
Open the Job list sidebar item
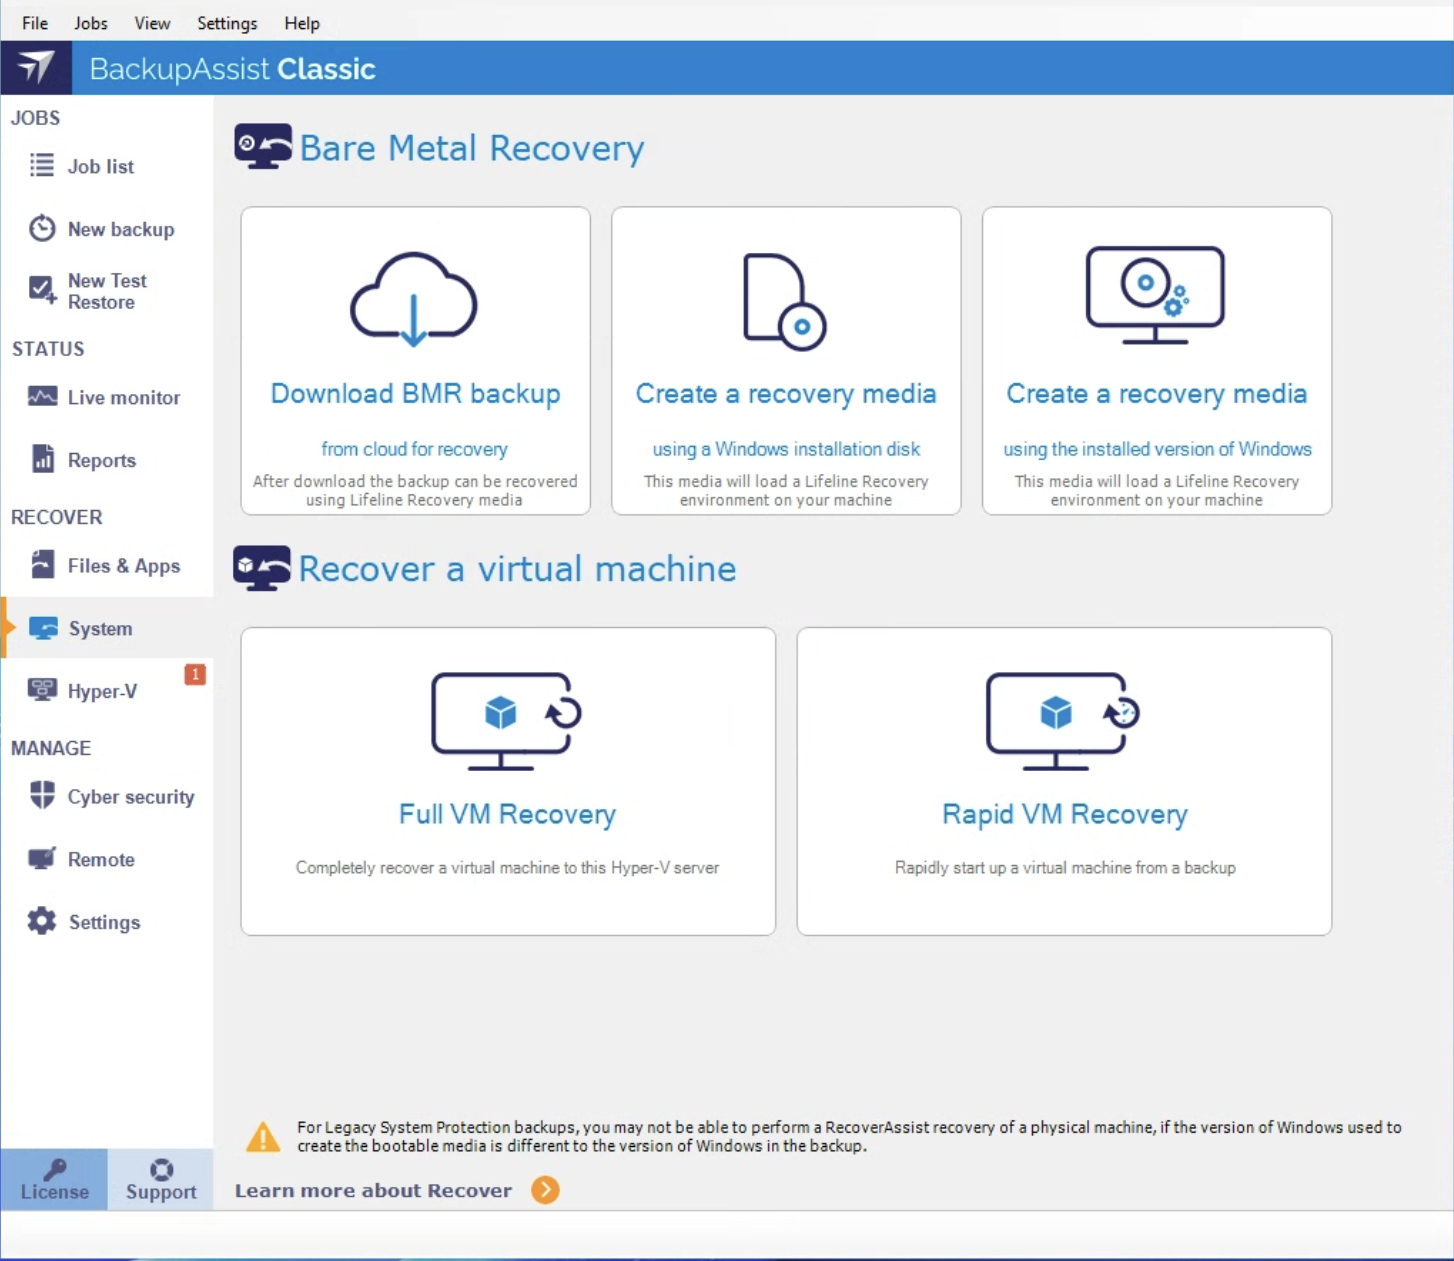tap(99, 166)
